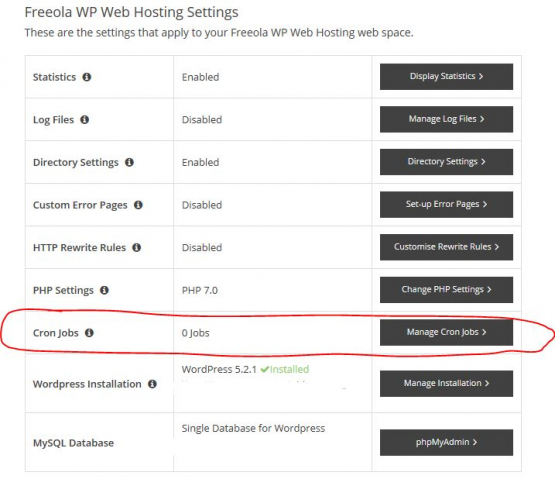Click the Manage Installation button
Viewport: 555px width, 486px height.
pos(446,383)
